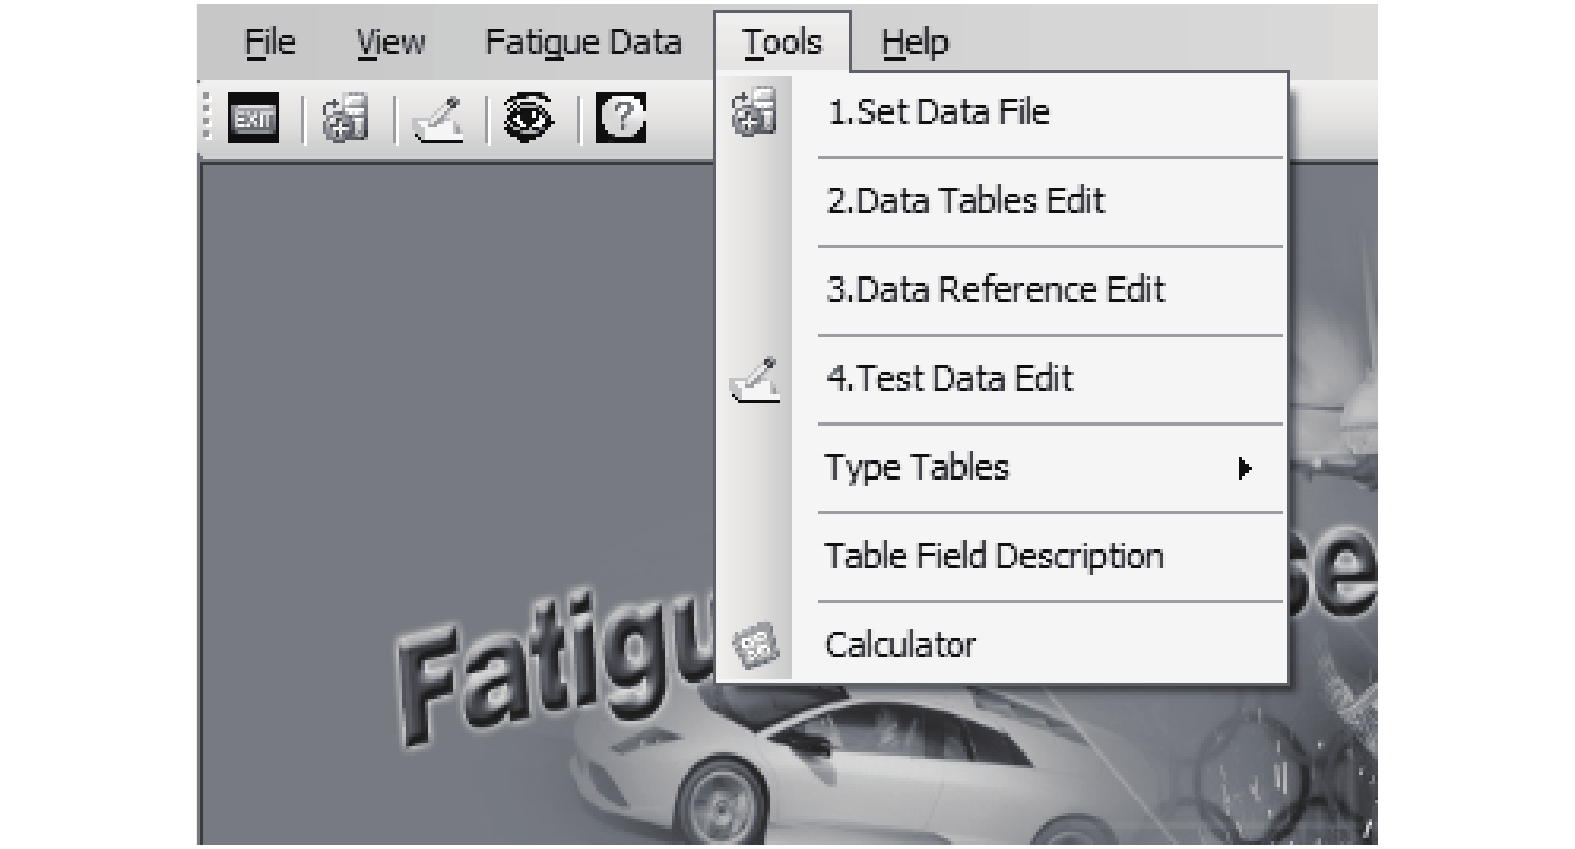Open the File menu
This screenshot has height=849, width=1575.
270,42
